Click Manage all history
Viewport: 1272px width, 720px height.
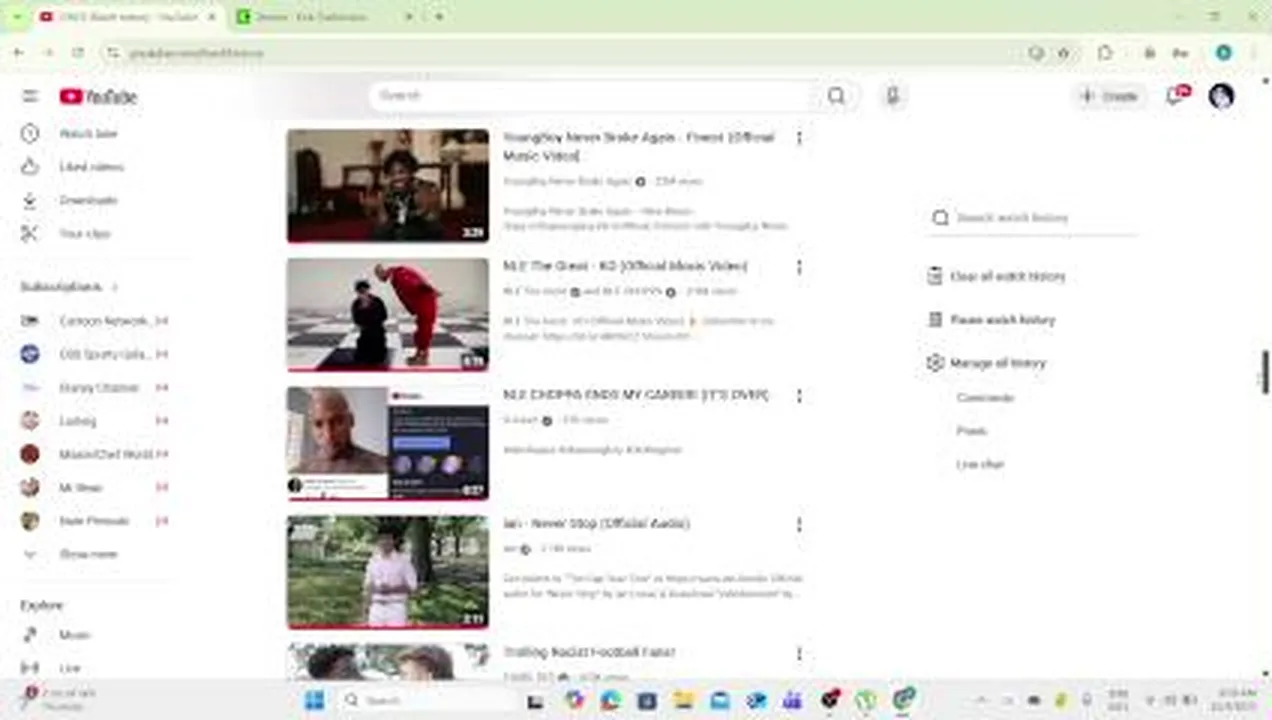986,363
